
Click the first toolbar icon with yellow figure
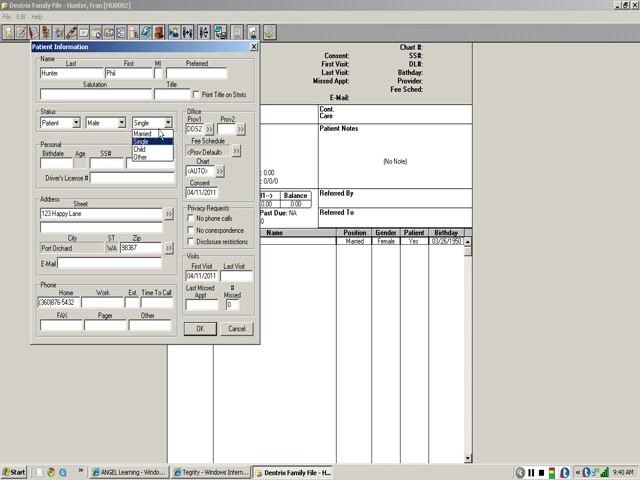(x=8, y=32)
